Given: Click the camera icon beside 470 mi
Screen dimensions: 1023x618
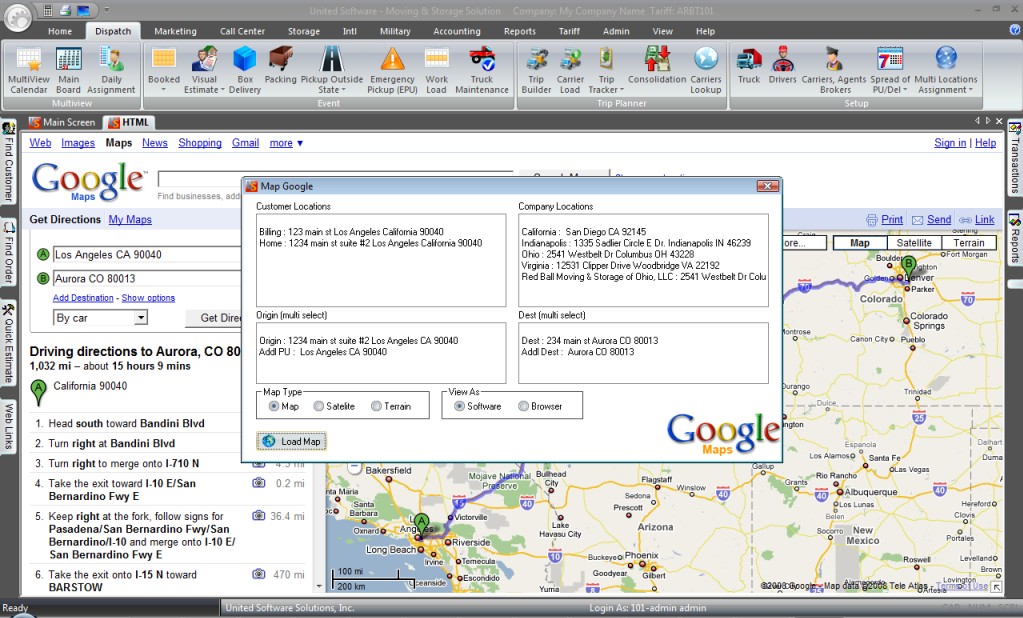Looking at the screenshot, I should (x=259, y=574).
